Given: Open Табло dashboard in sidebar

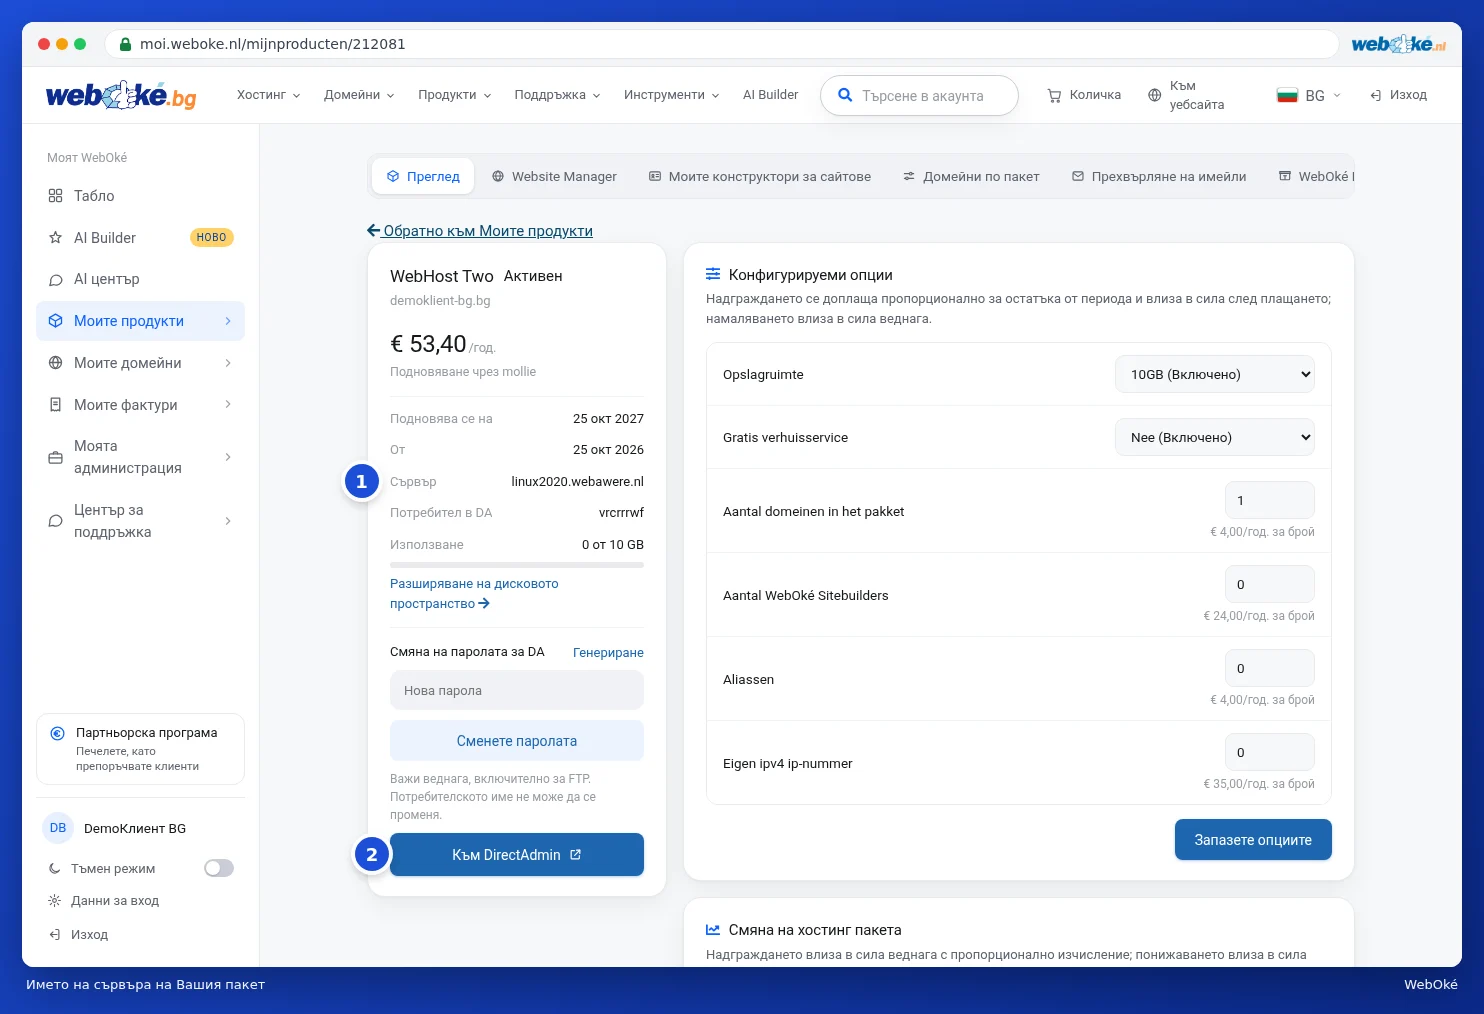Looking at the screenshot, I should tap(140, 196).
